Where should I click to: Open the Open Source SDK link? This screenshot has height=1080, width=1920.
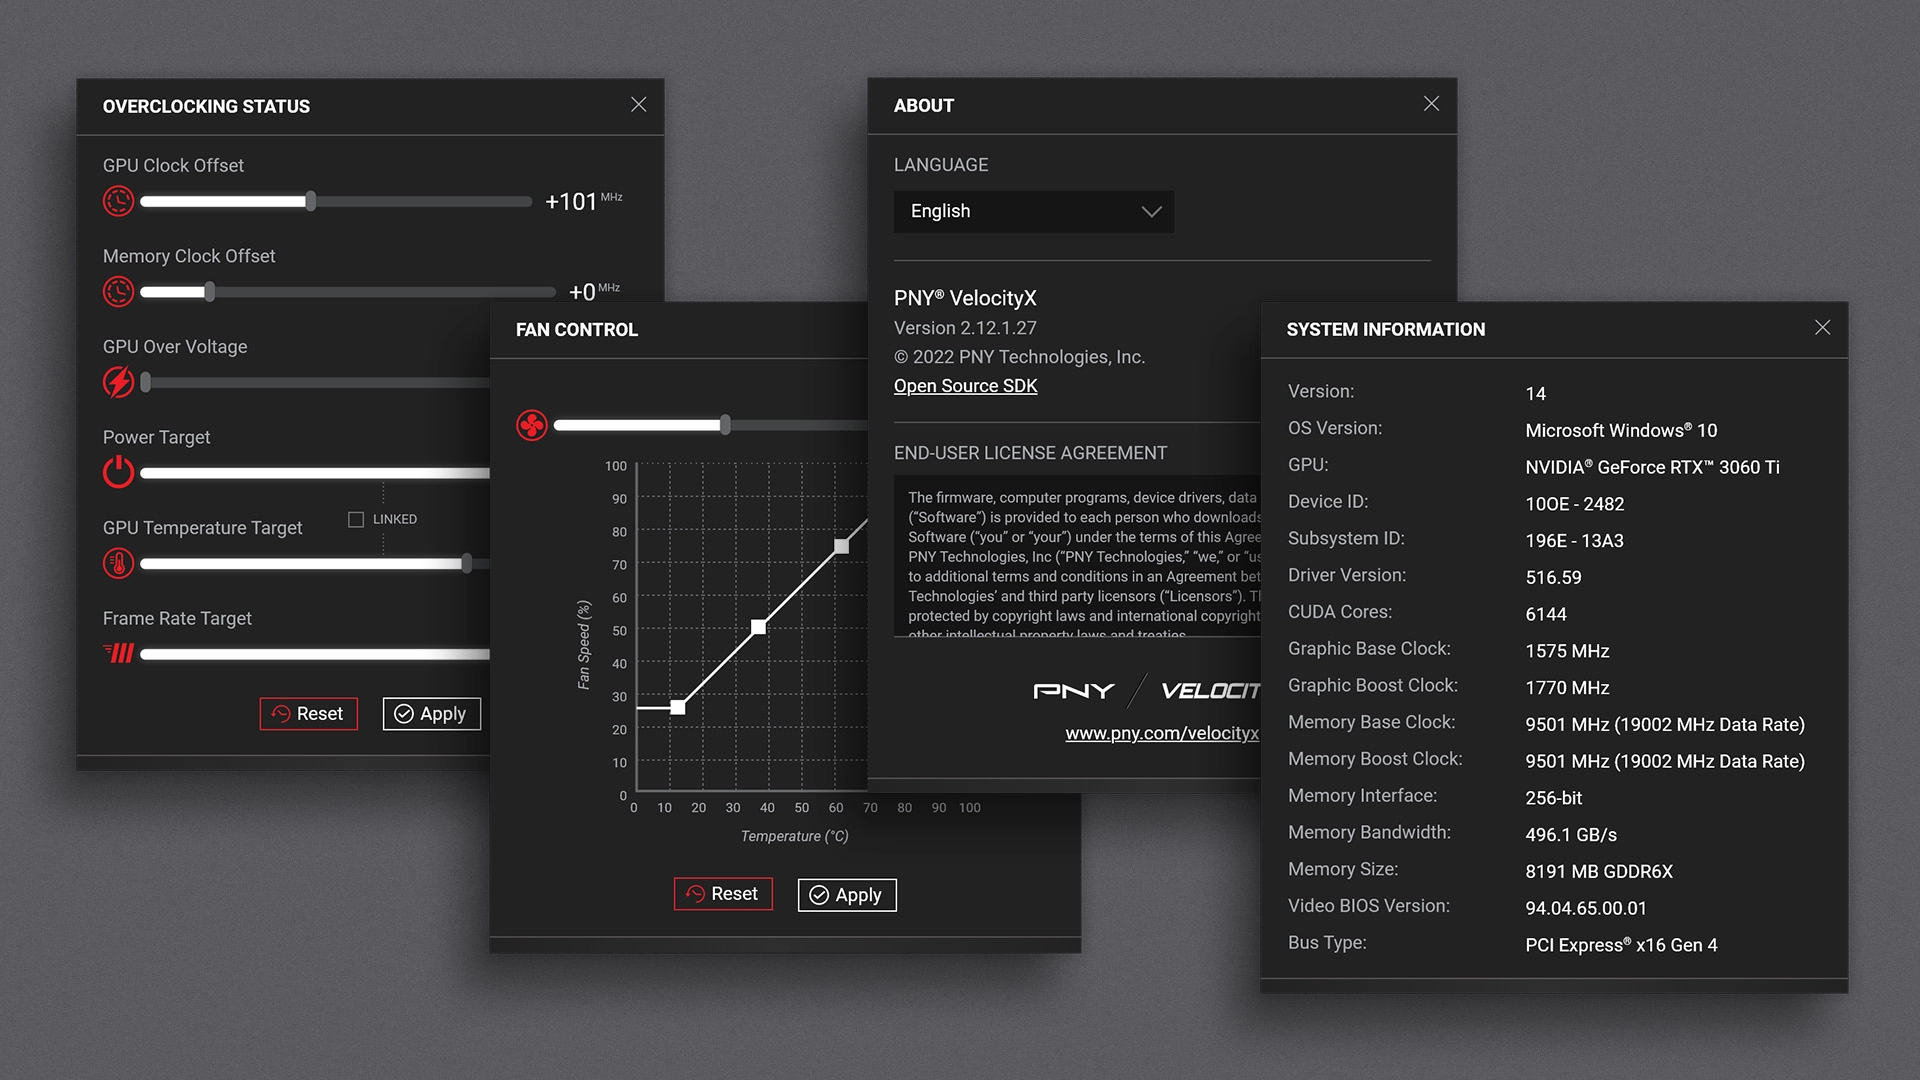965,386
